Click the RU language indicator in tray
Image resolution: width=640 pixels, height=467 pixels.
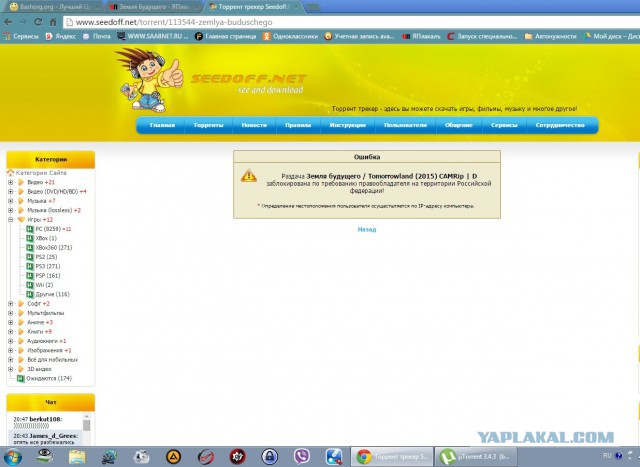tap(607, 456)
